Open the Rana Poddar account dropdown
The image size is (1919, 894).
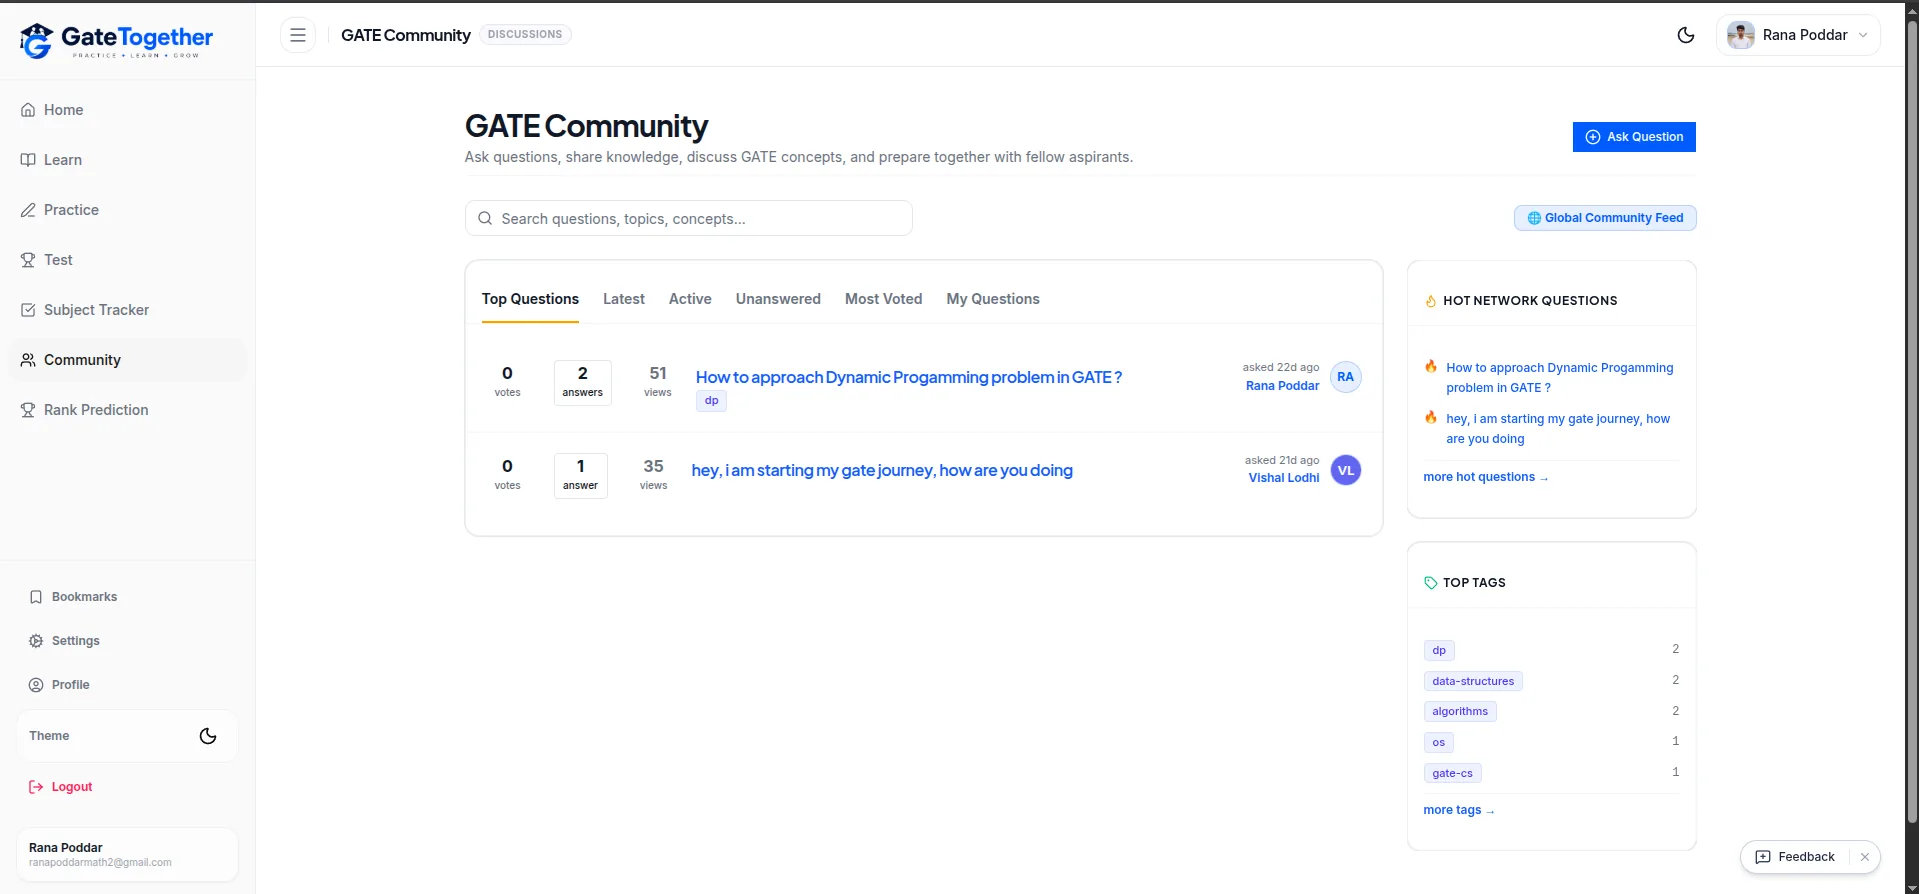coord(1798,35)
